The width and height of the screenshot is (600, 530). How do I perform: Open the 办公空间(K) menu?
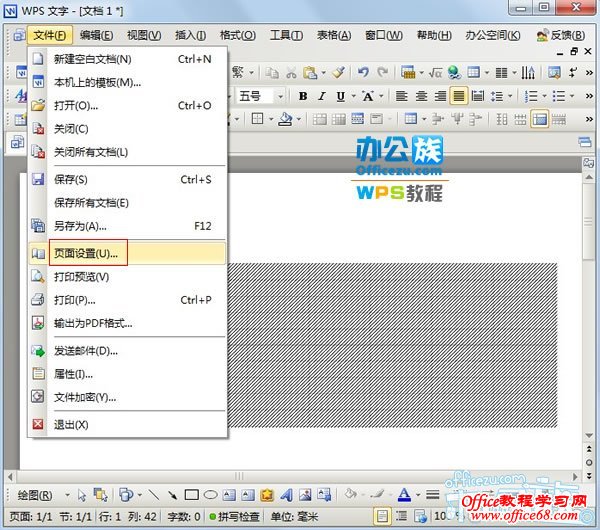click(x=492, y=35)
